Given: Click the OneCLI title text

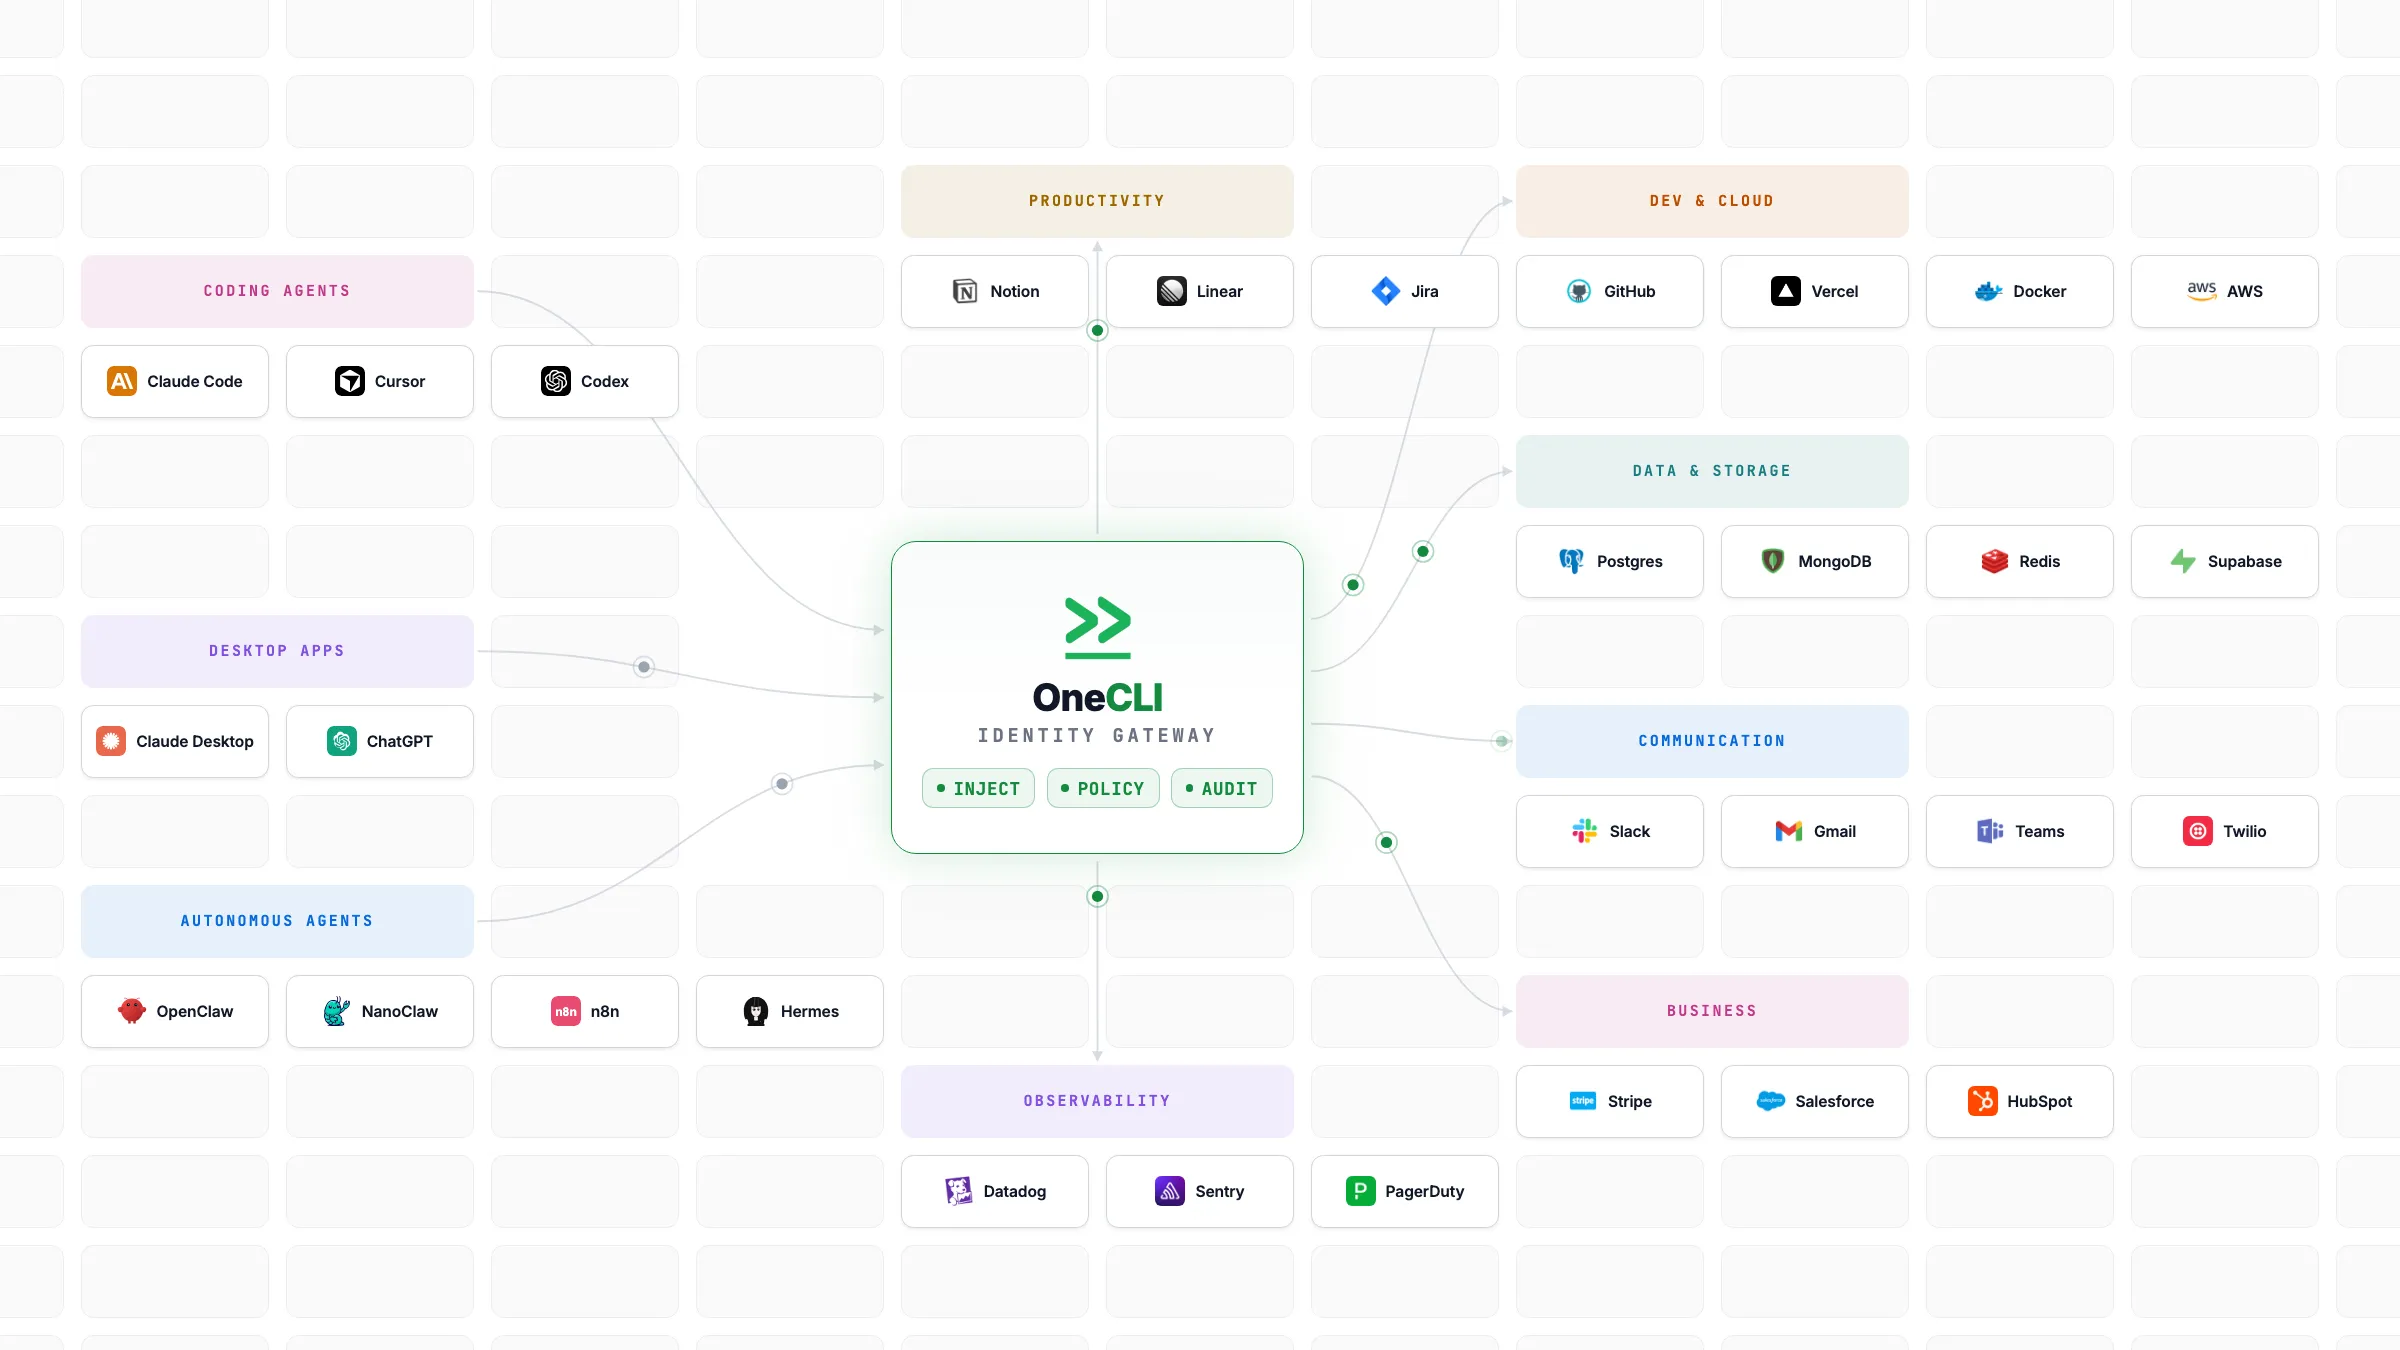Looking at the screenshot, I should 1097,697.
